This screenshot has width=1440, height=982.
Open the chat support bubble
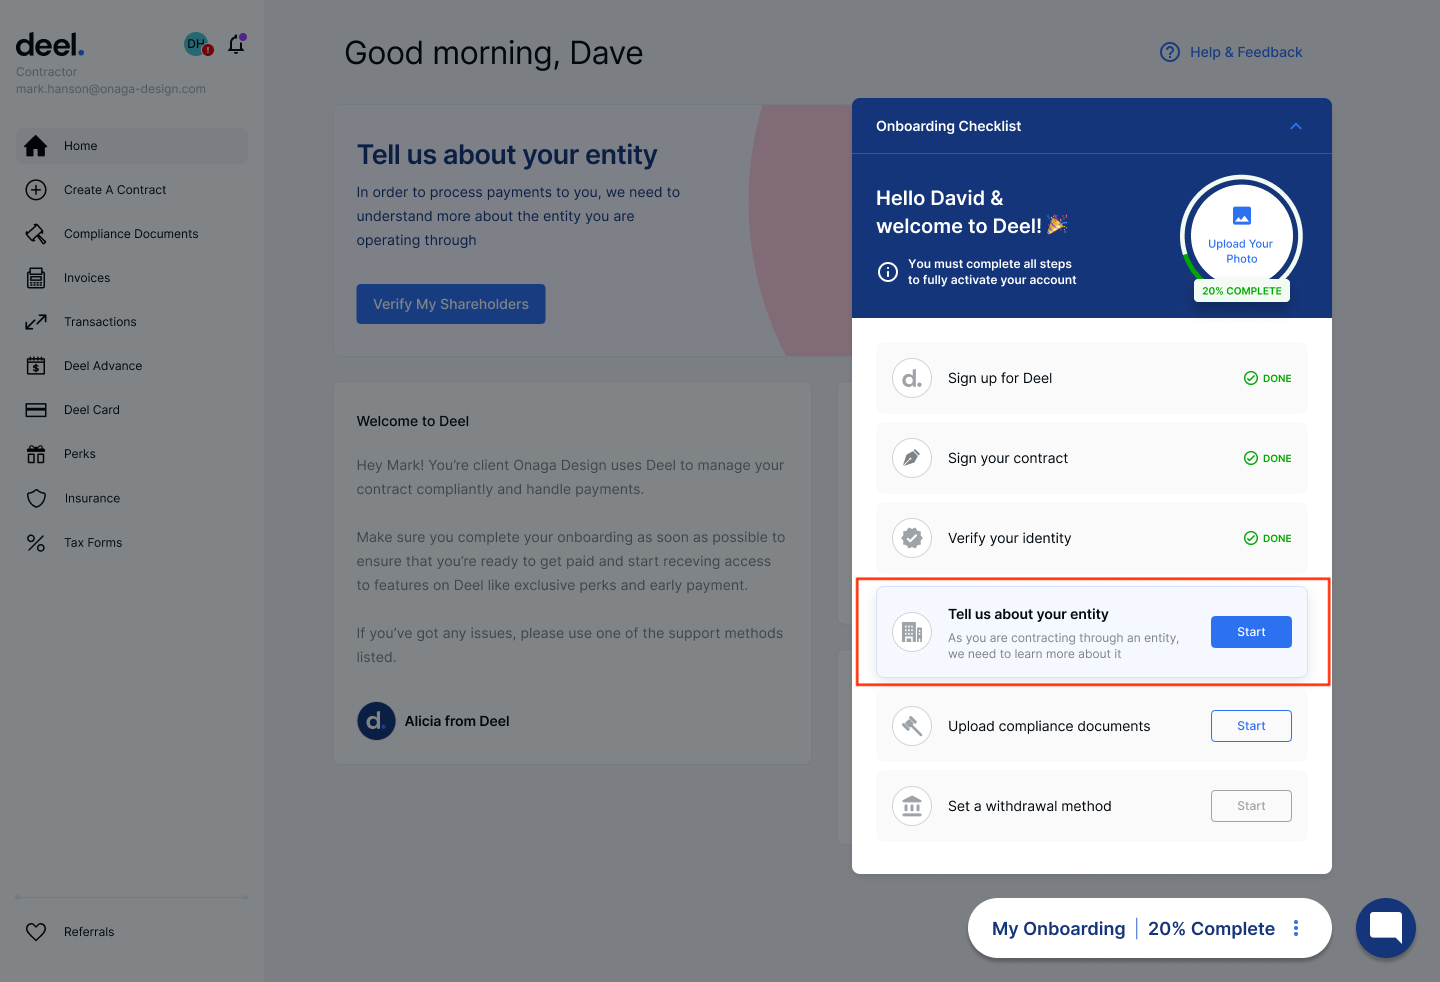[x=1385, y=928]
